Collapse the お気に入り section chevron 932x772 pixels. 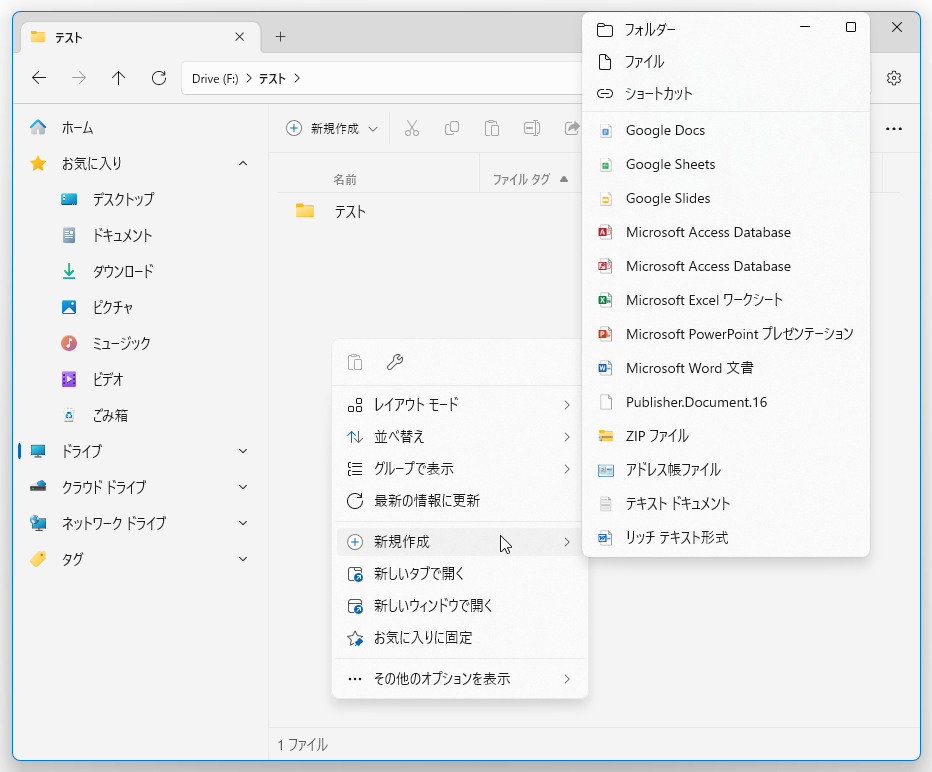pos(243,163)
